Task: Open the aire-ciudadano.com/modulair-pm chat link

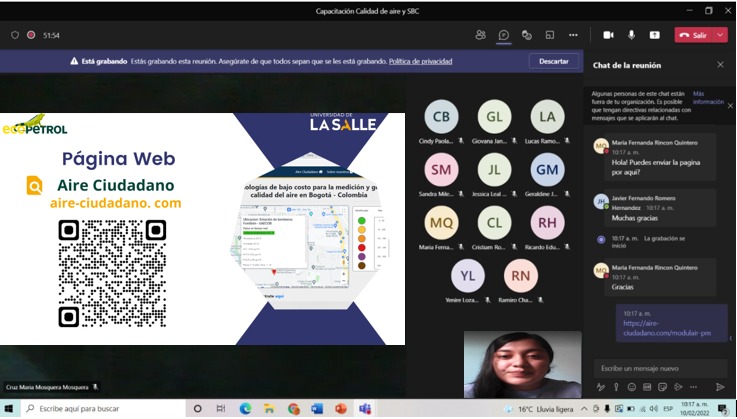Action: (x=666, y=328)
